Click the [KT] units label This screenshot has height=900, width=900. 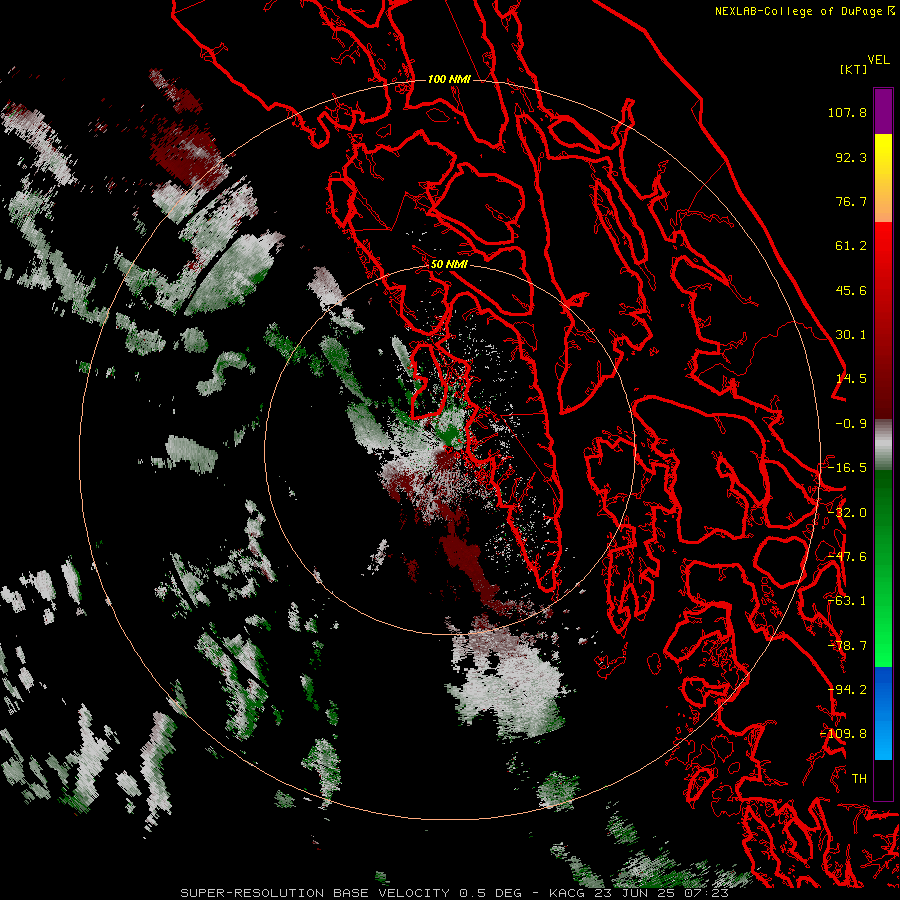(854, 69)
